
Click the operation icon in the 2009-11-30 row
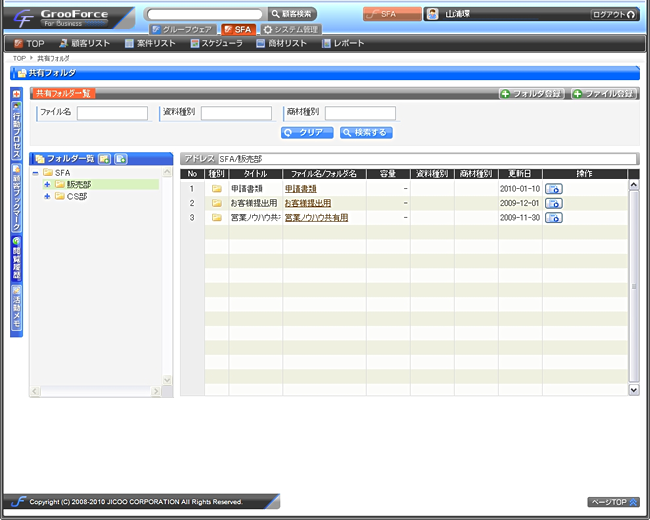(553, 217)
